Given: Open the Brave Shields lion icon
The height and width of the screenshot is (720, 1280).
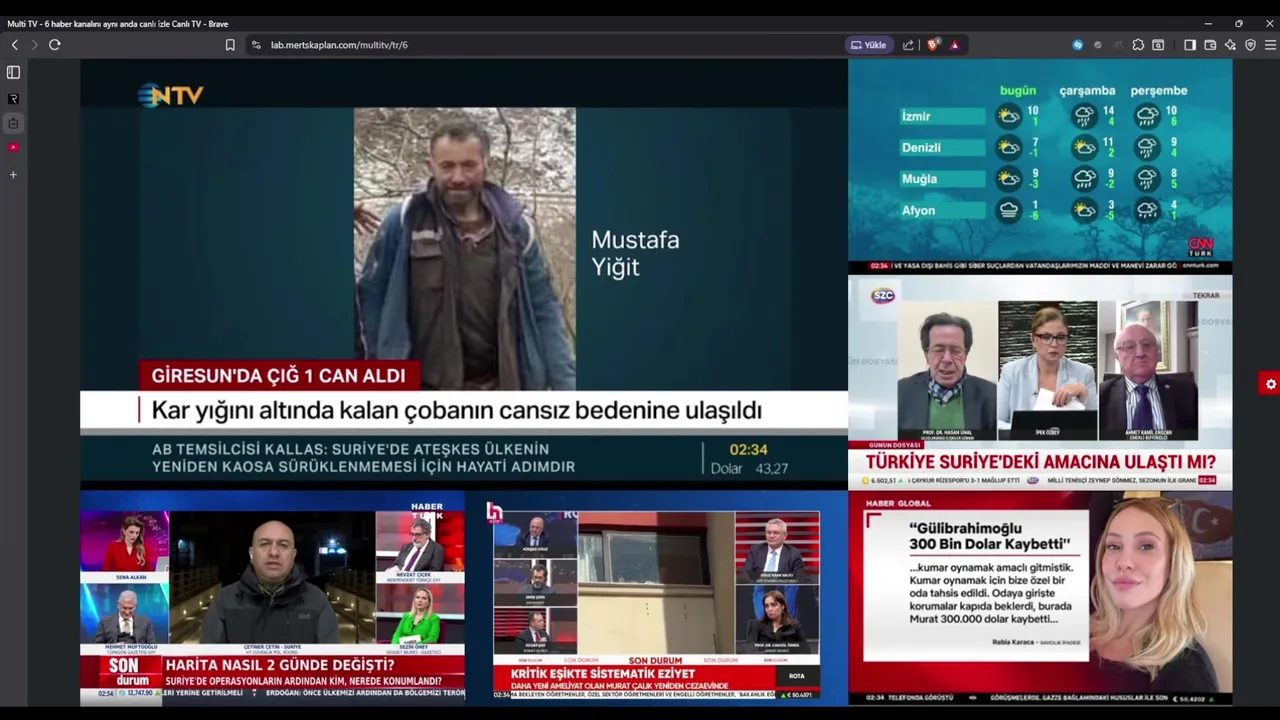Looking at the screenshot, I should (933, 45).
